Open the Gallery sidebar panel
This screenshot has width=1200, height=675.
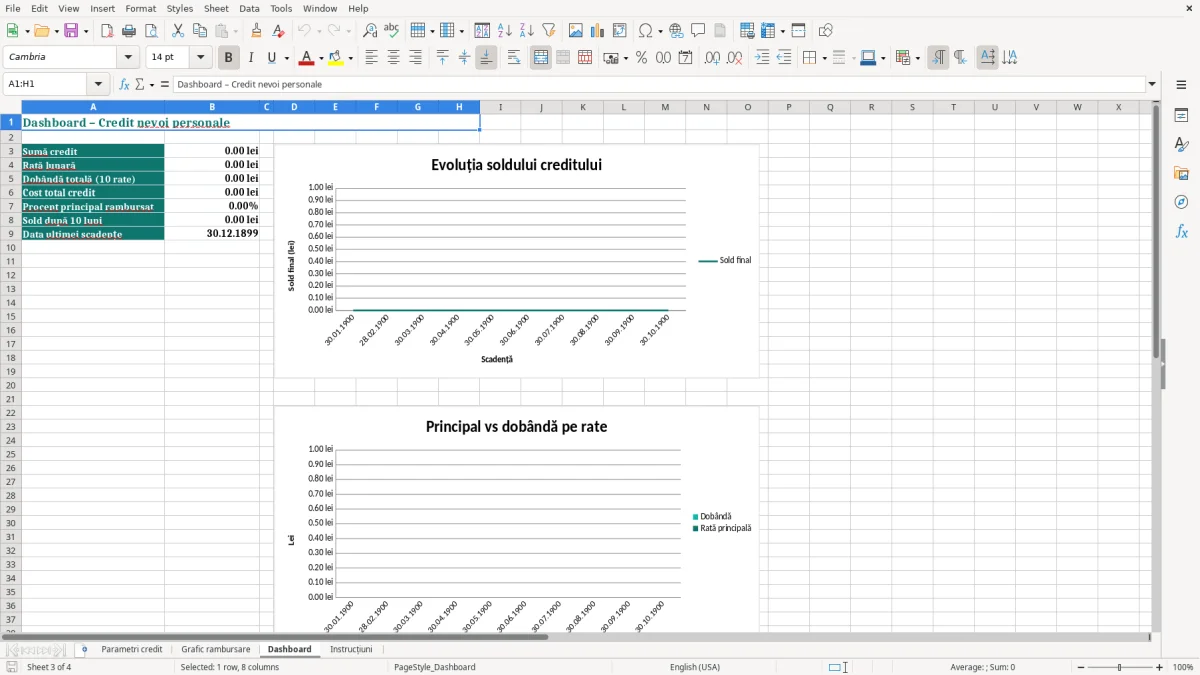point(1181,174)
